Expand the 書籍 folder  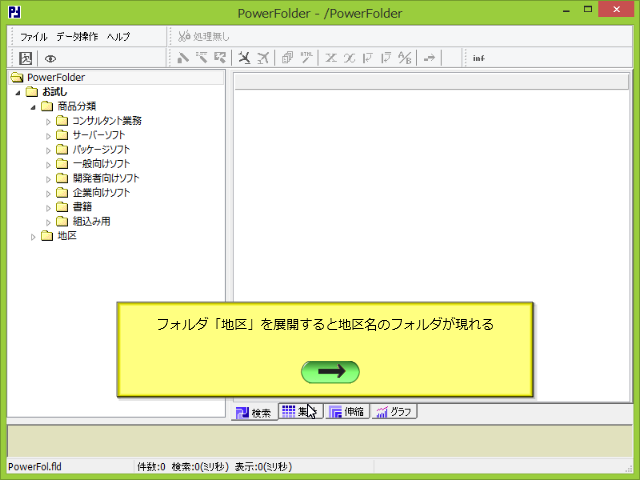pyautogui.click(x=48, y=208)
